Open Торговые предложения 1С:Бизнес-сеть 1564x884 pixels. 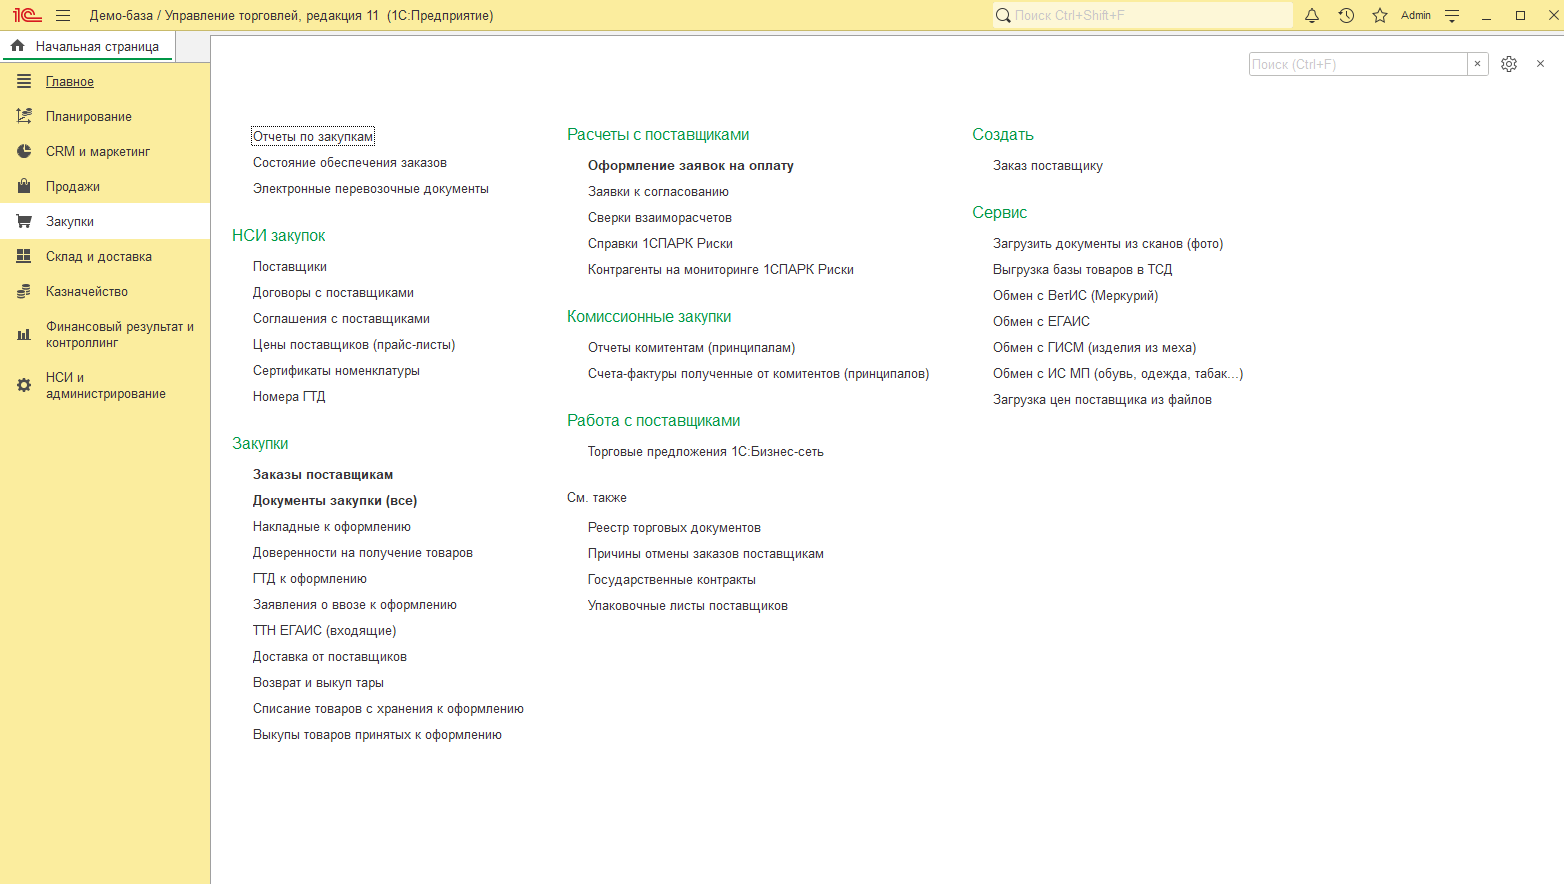(706, 451)
